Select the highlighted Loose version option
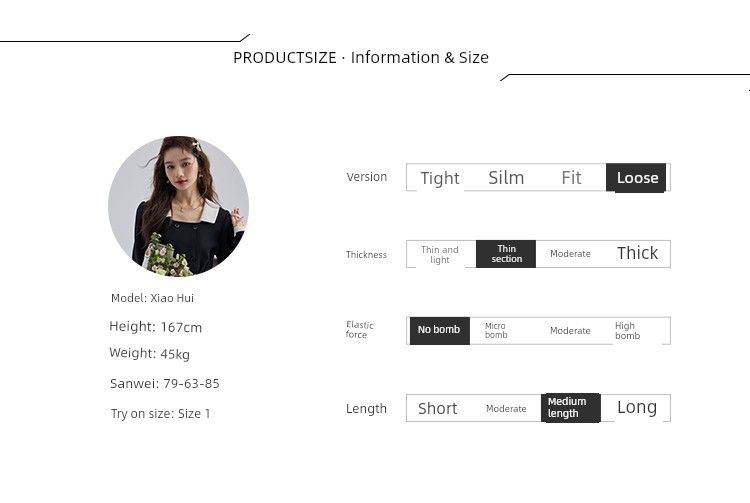 [637, 178]
